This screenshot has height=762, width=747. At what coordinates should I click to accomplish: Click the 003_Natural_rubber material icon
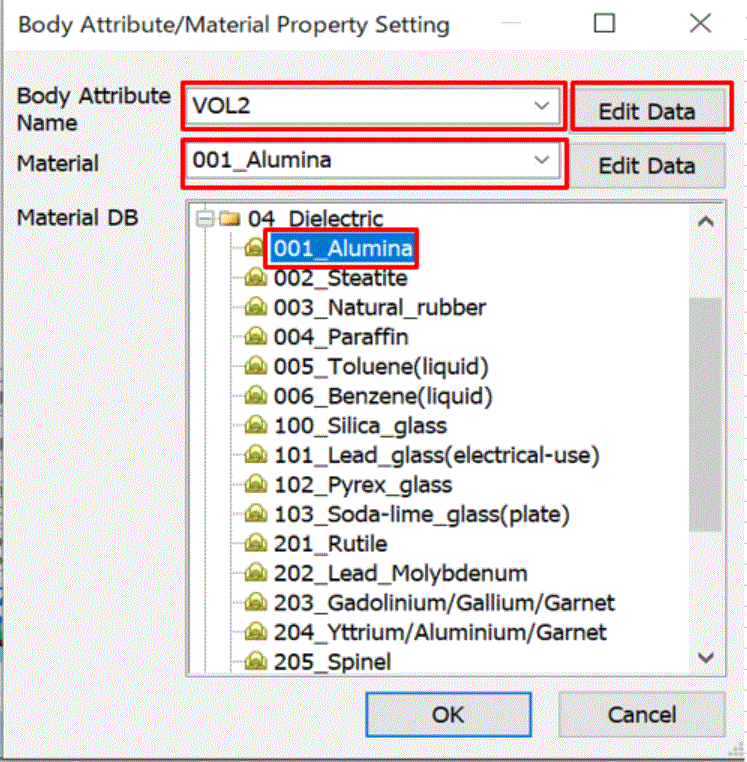click(256, 308)
